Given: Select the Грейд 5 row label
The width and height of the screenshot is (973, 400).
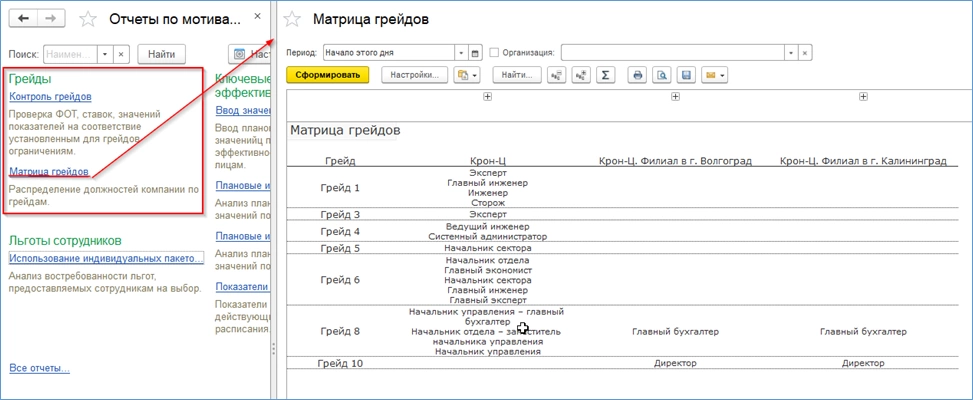Looking at the screenshot, I should [340, 248].
